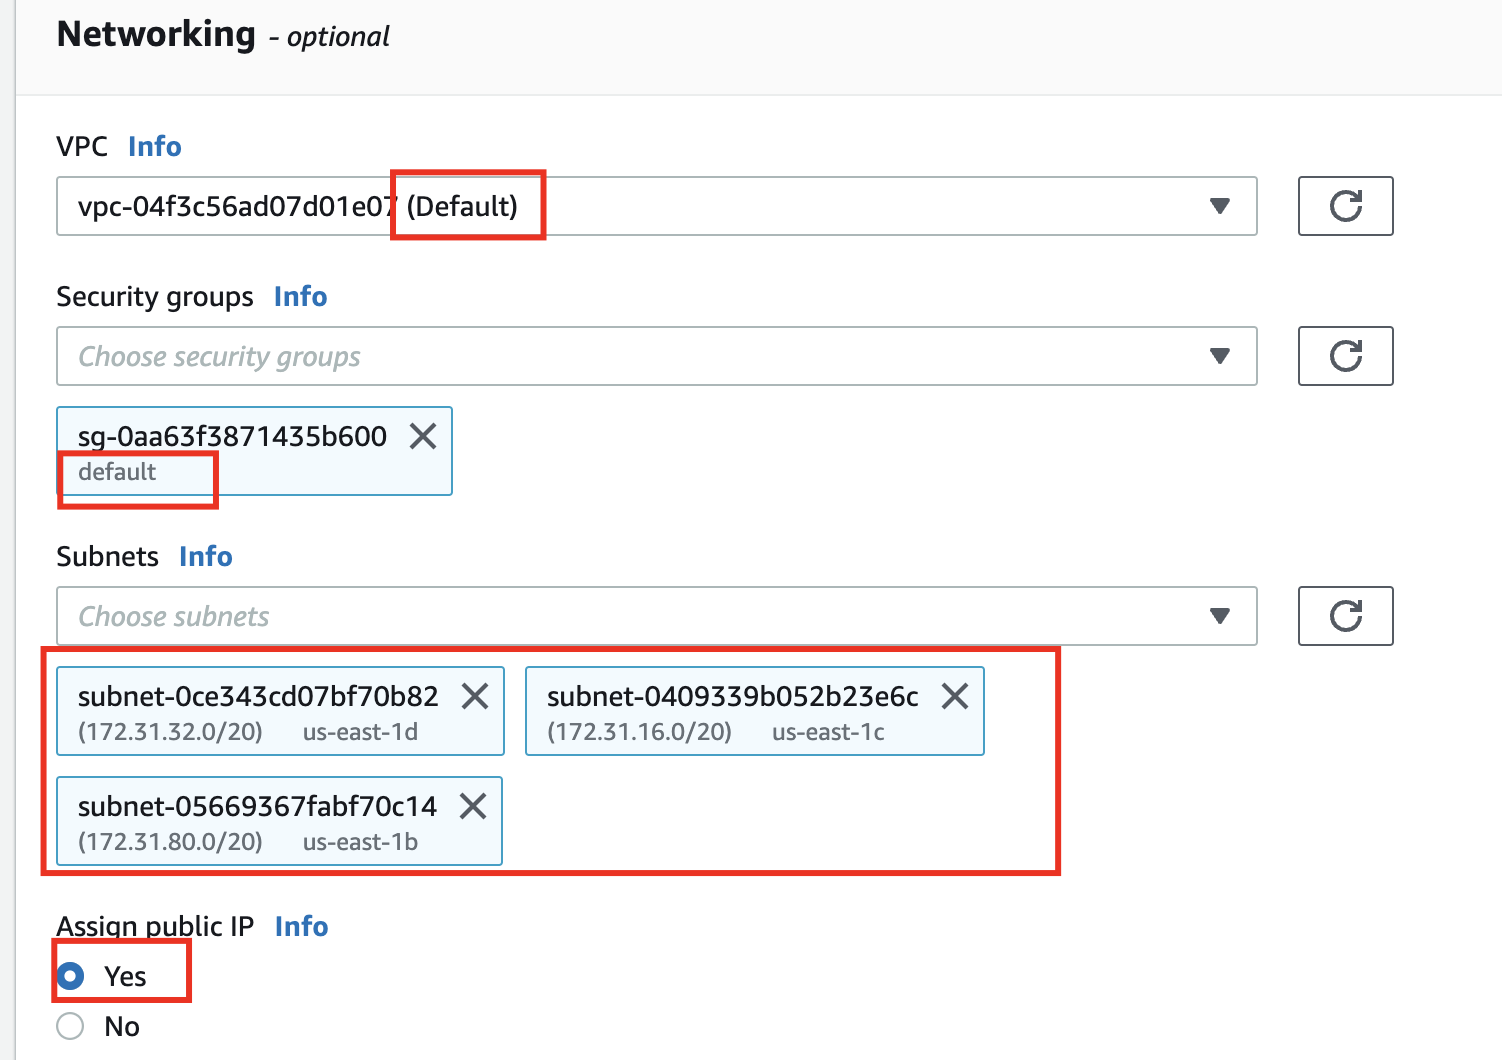Click the 'Choose subnets' placeholder text
Image resolution: width=1502 pixels, height=1060 pixels.
click(174, 617)
